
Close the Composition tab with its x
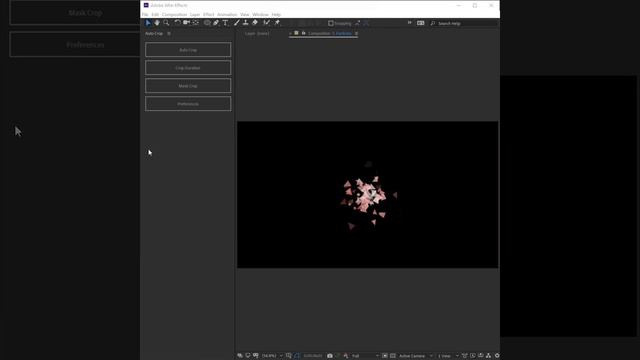[x=291, y=33]
